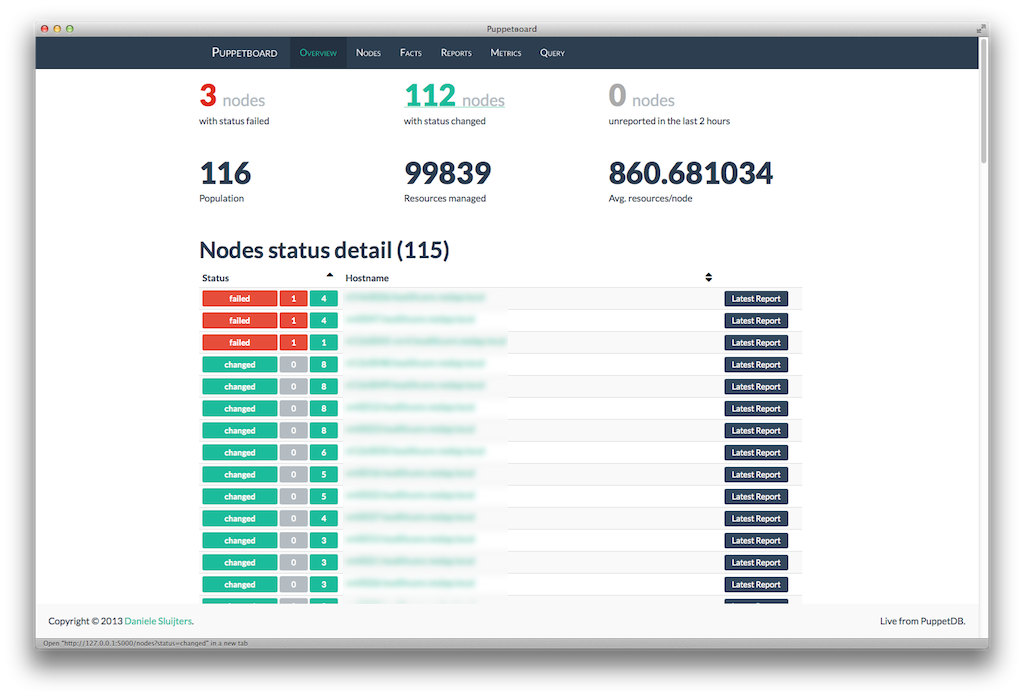
Task: Open the Metrics page
Action: click(x=506, y=53)
